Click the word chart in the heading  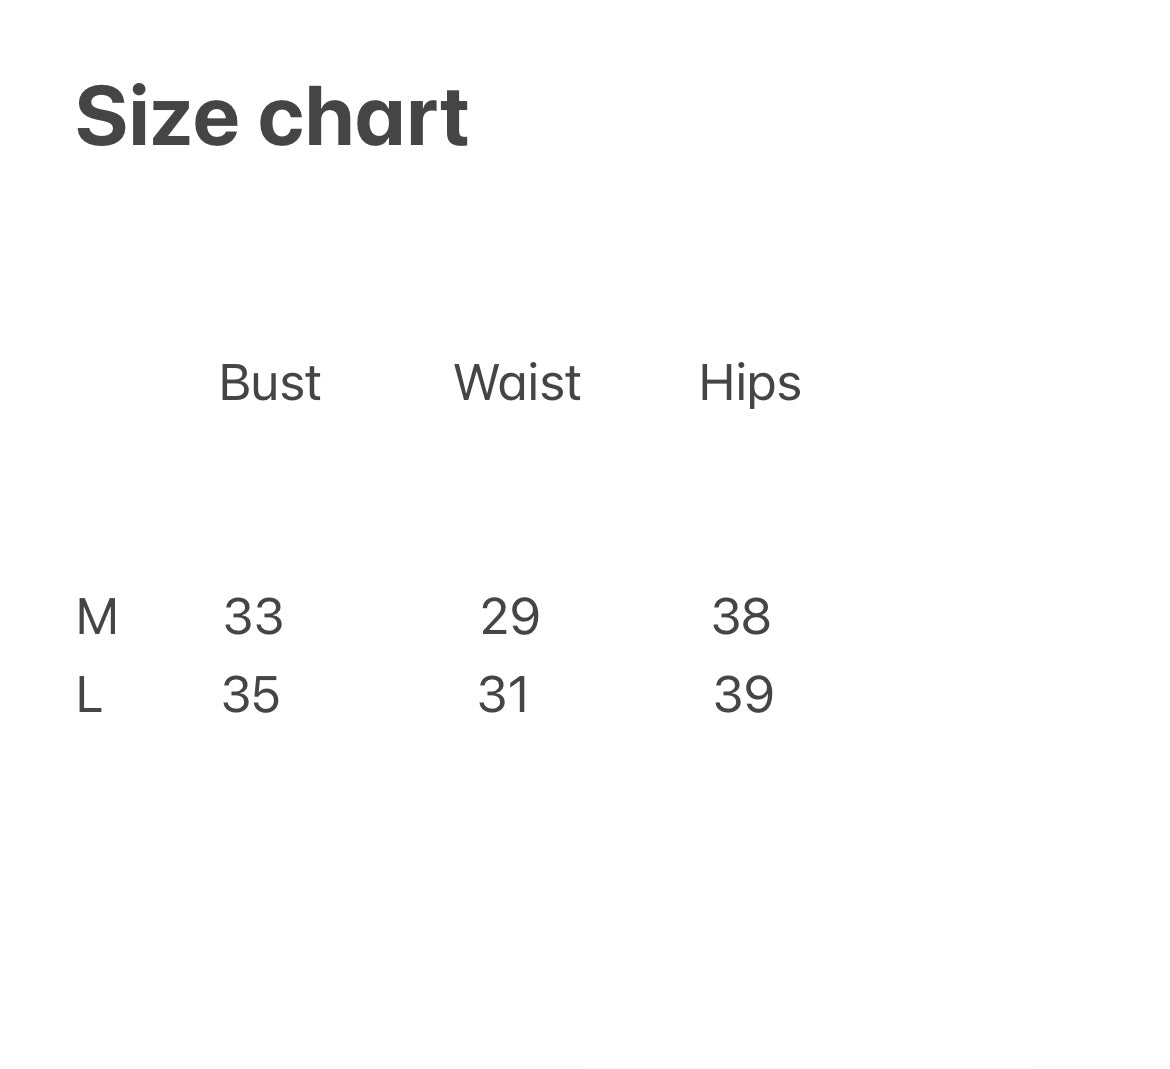[x=363, y=117]
